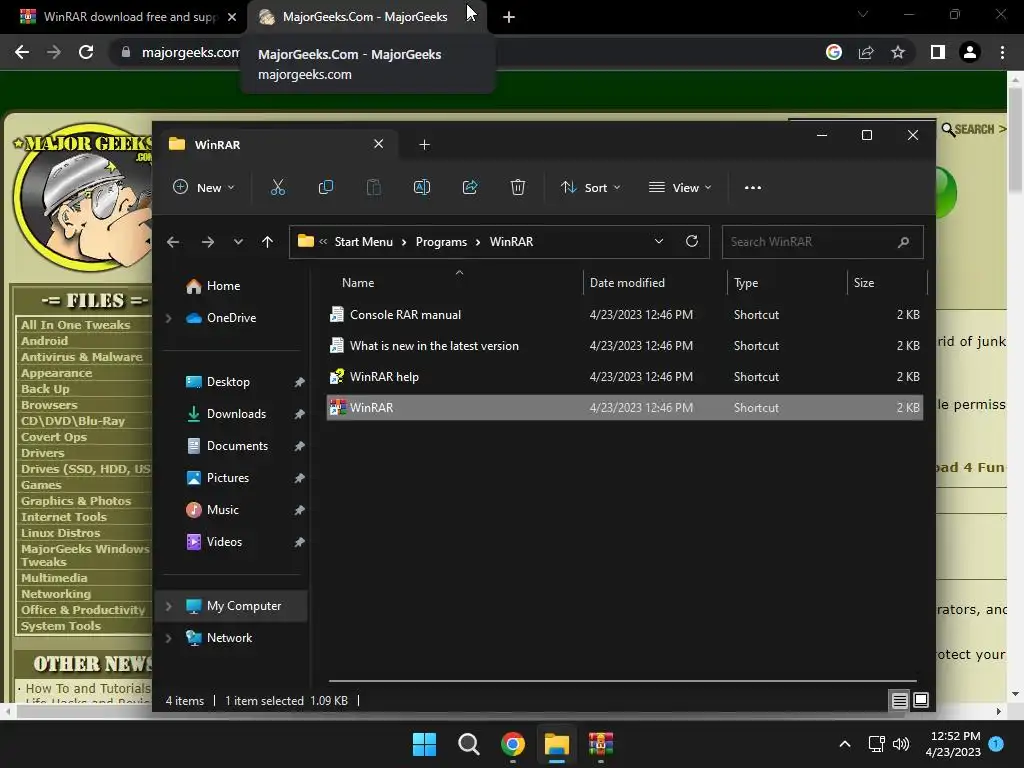This screenshot has height=768, width=1024.
Task: Sort by Date modified column header
Action: [x=627, y=283]
